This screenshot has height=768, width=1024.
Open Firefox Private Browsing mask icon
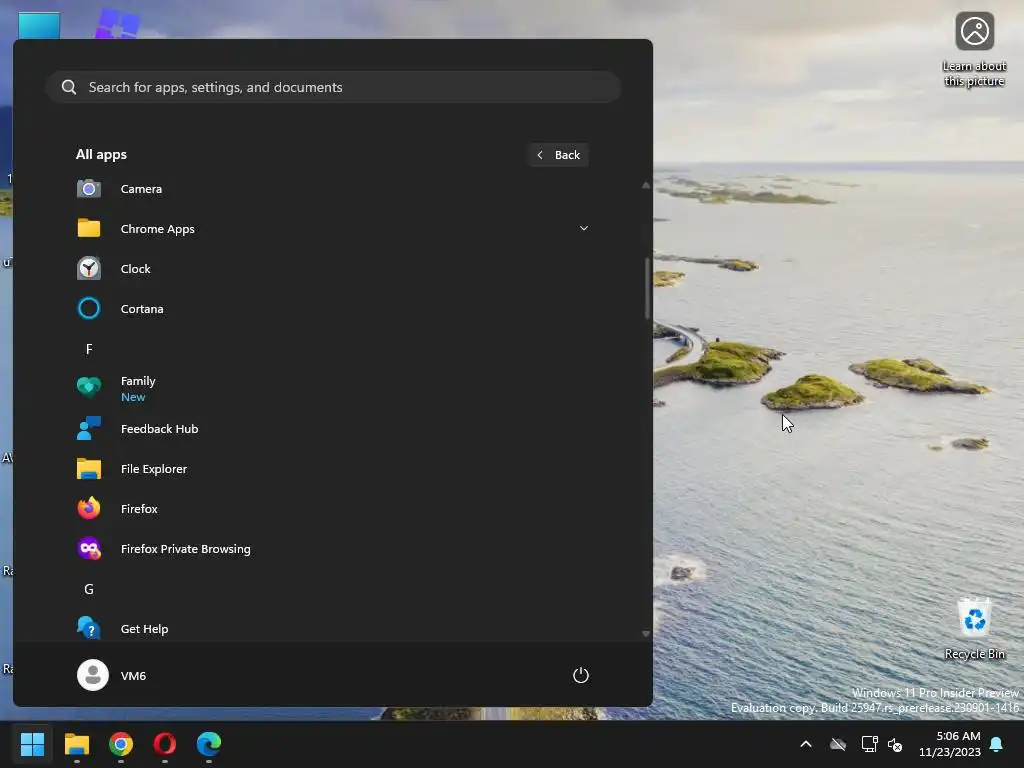(x=89, y=549)
